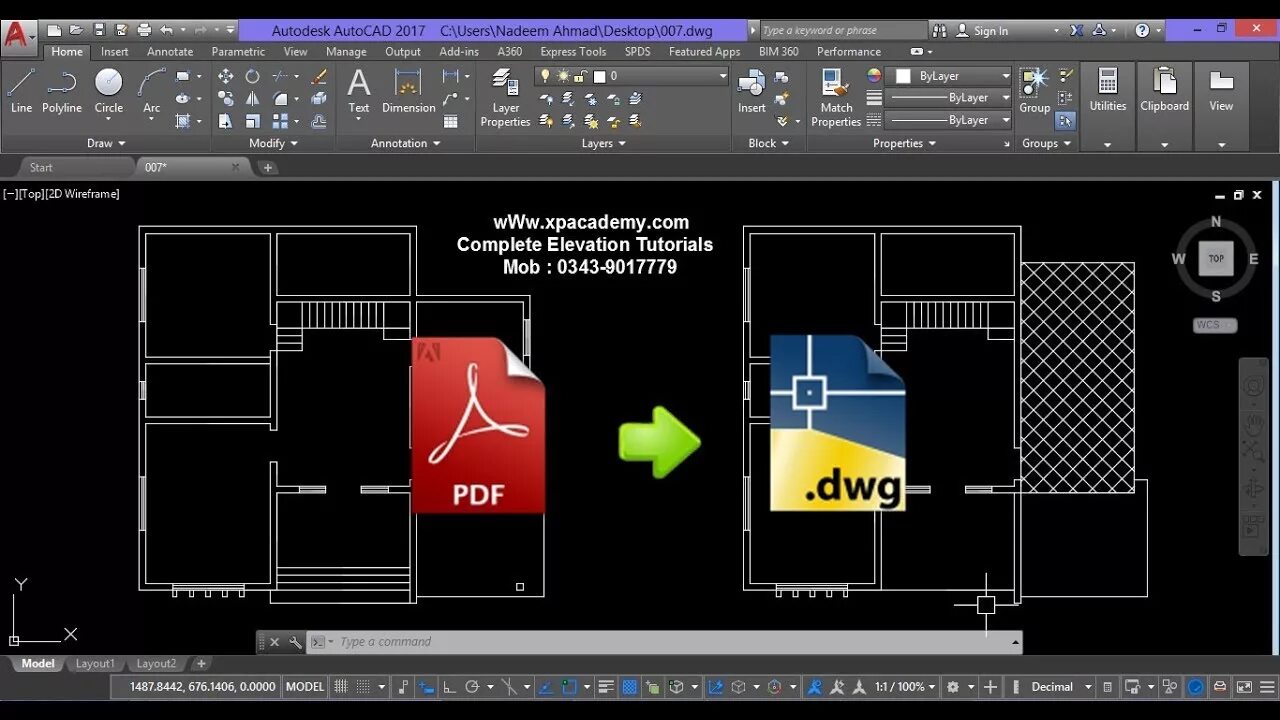Screen dimensions: 1280x720
Task: Expand the Draw panel
Action: tap(106, 143)
